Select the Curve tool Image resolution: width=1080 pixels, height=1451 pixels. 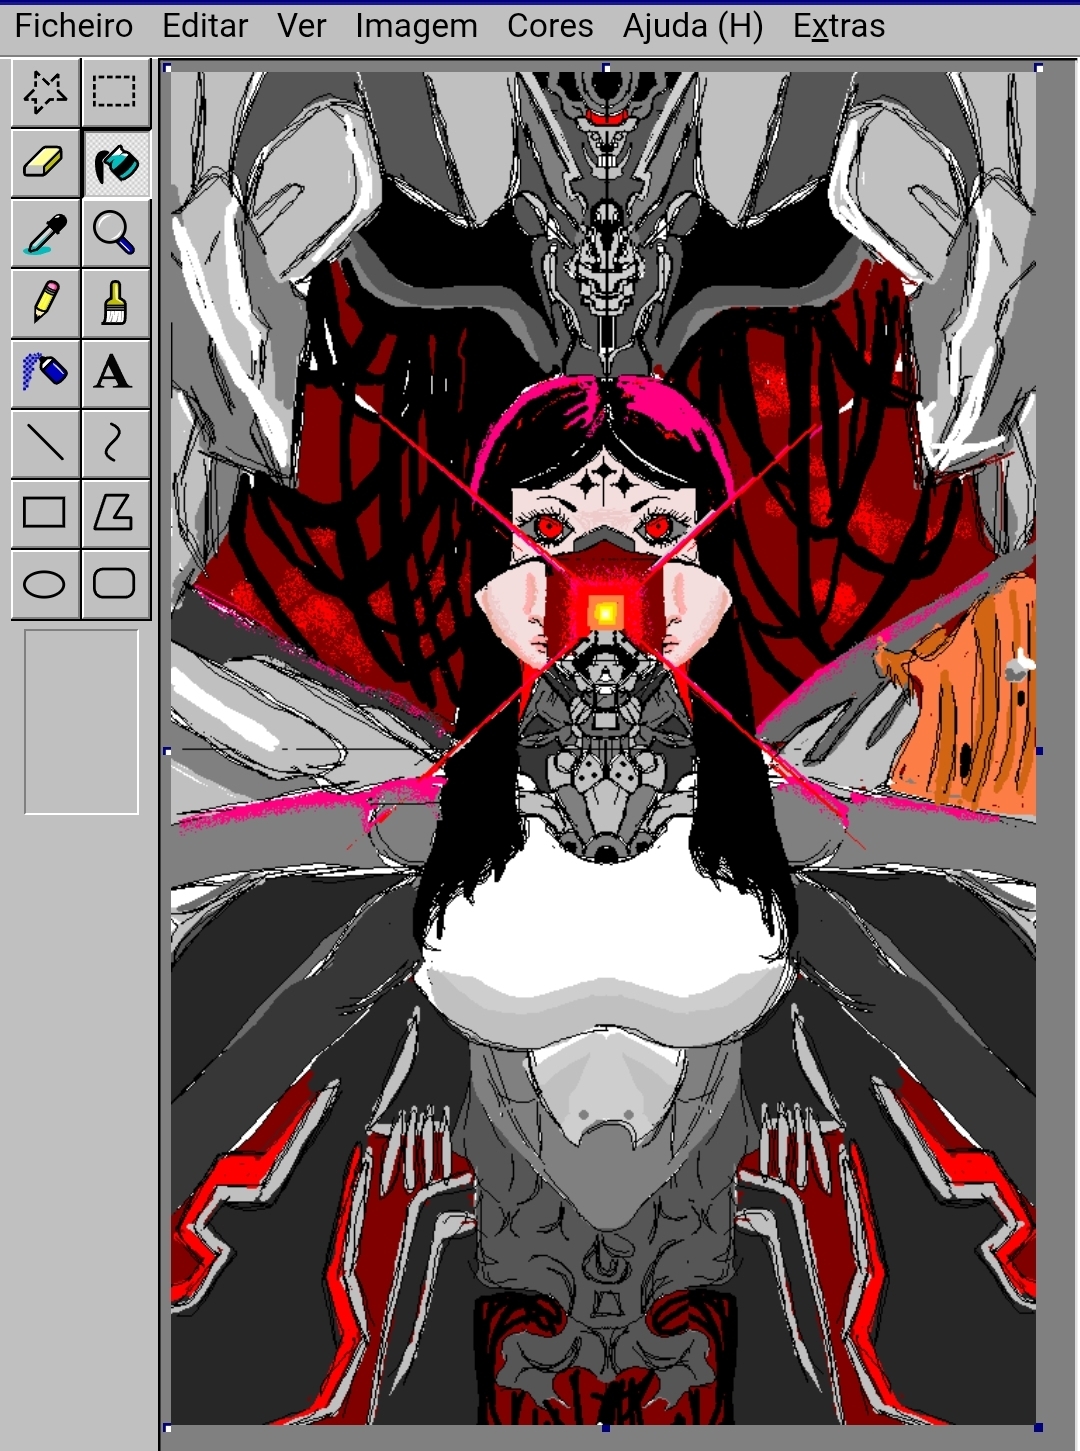point(115,442)
